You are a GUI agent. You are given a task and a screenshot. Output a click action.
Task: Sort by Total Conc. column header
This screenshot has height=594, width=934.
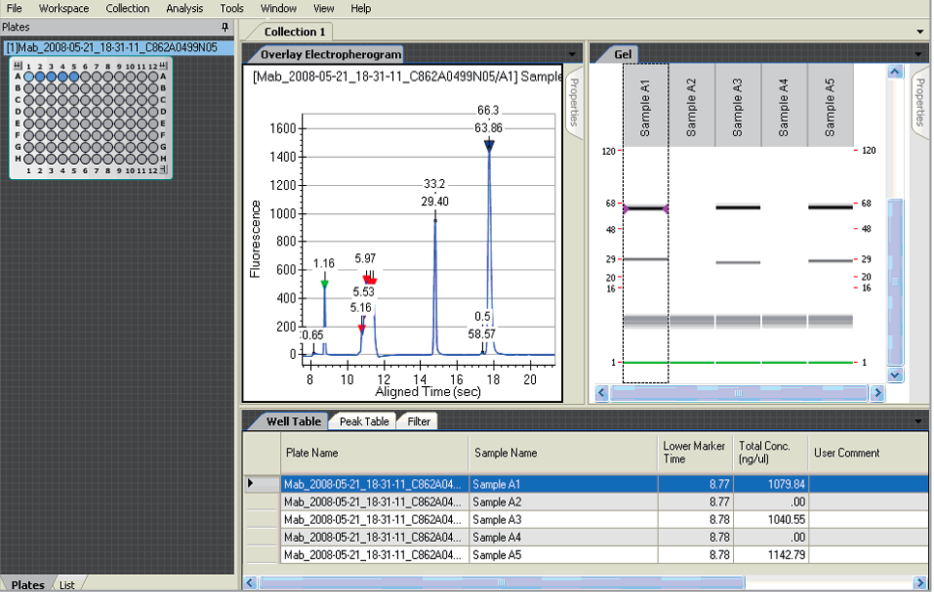pos(770,453)
